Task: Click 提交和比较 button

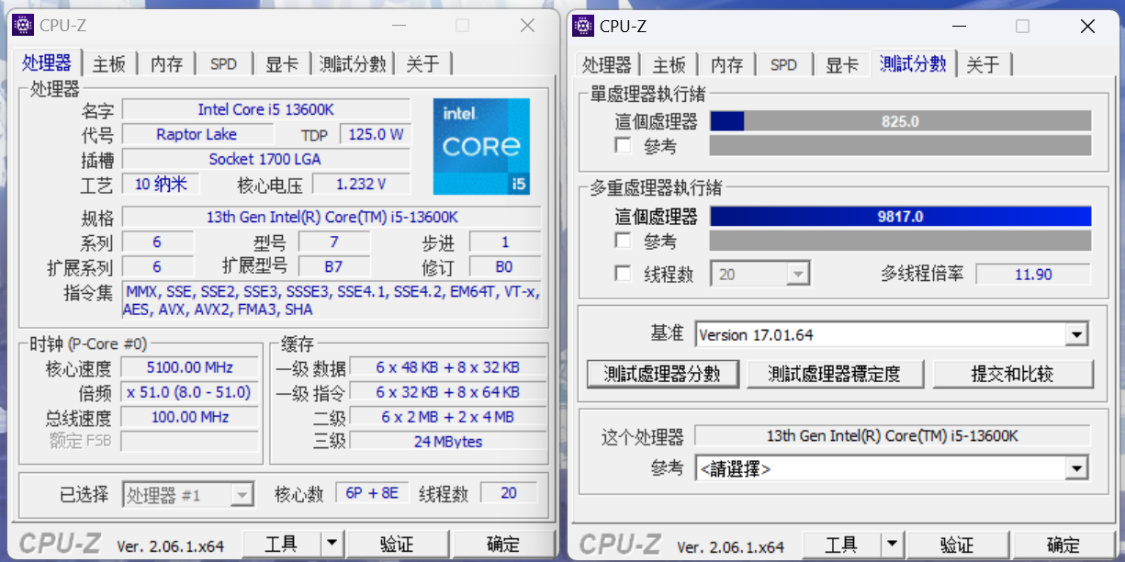Action: pos(1012,374)
